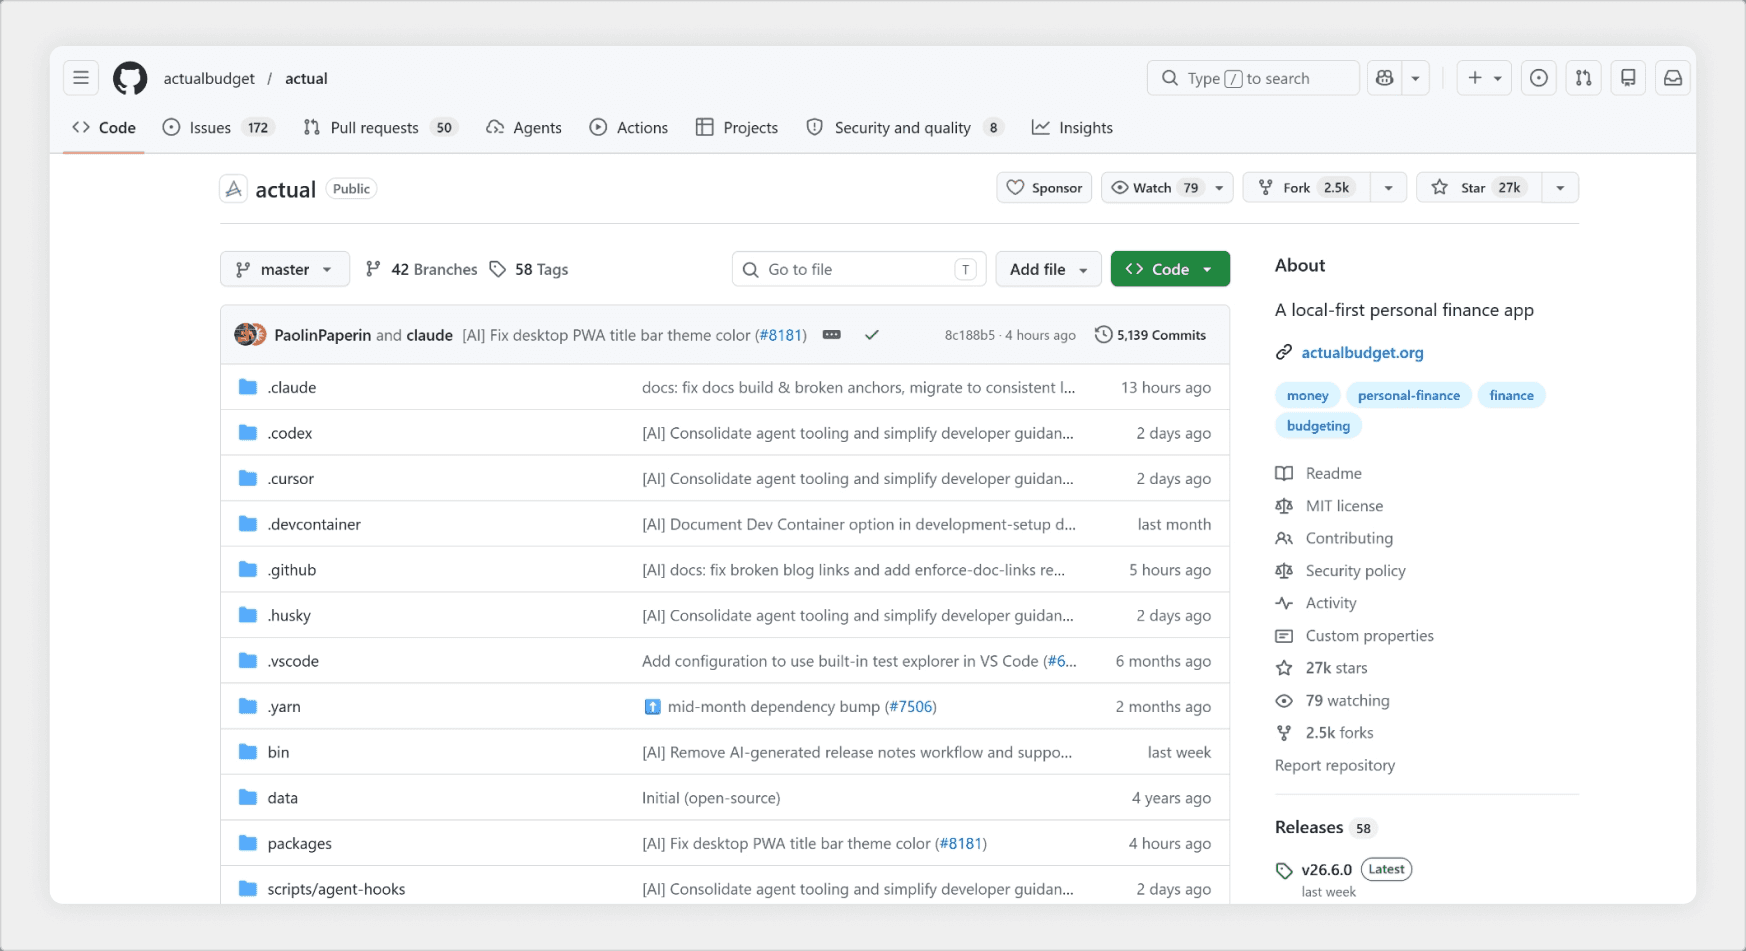Click the Sponsor button

[x=1044, y=188]
